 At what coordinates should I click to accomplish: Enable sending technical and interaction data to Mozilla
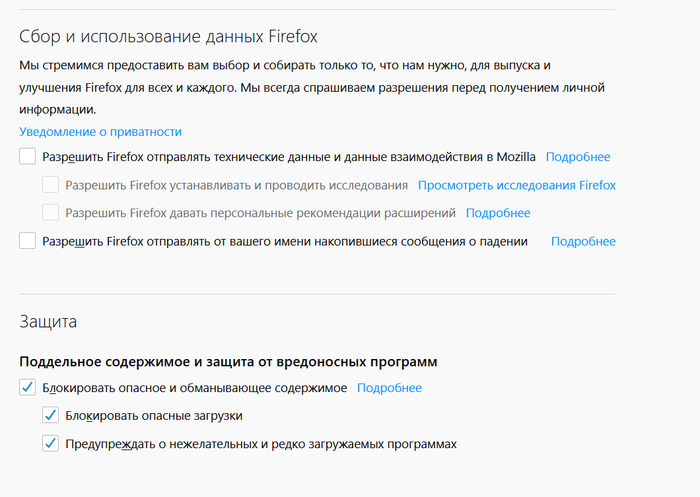point(28,157)
